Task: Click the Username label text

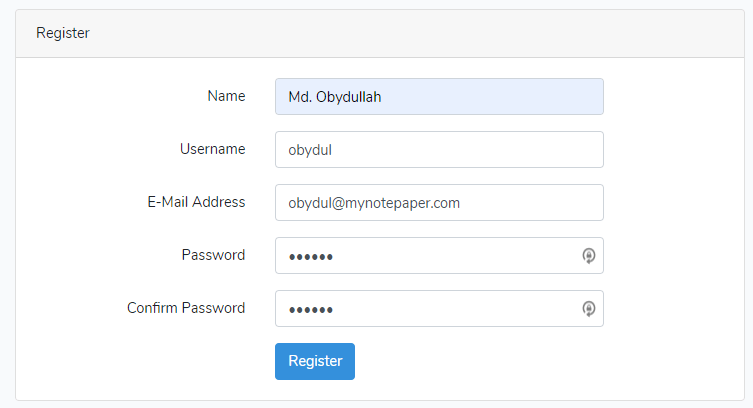Action: [x=213, y=149]
